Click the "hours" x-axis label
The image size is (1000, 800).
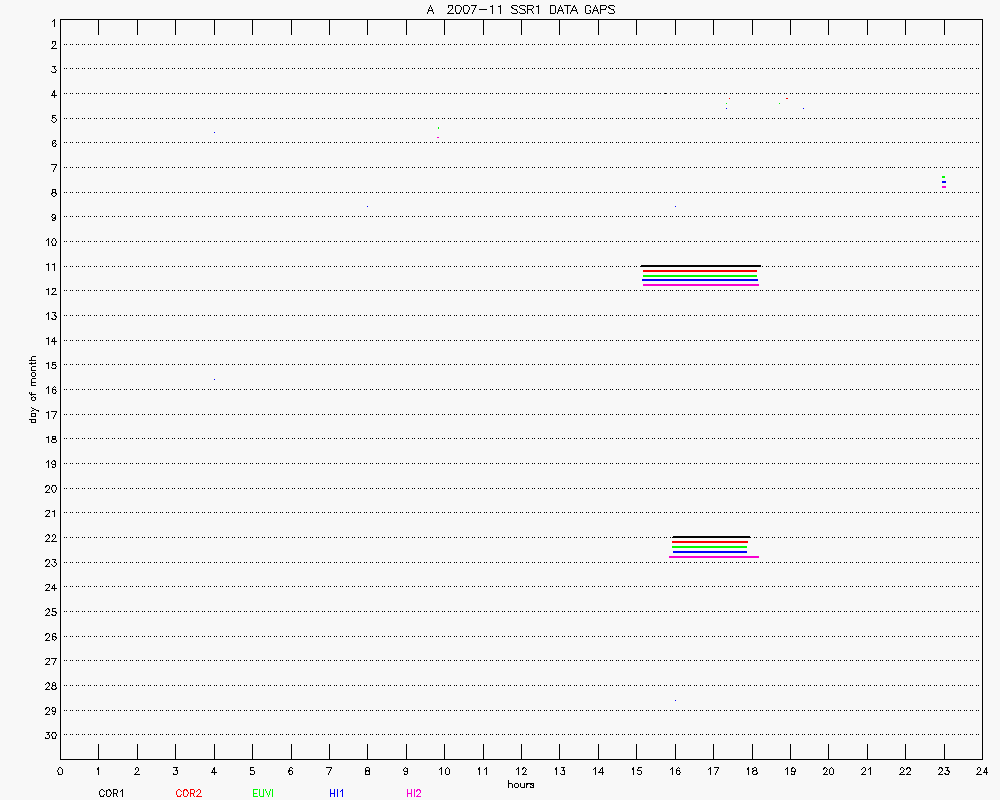520,785
